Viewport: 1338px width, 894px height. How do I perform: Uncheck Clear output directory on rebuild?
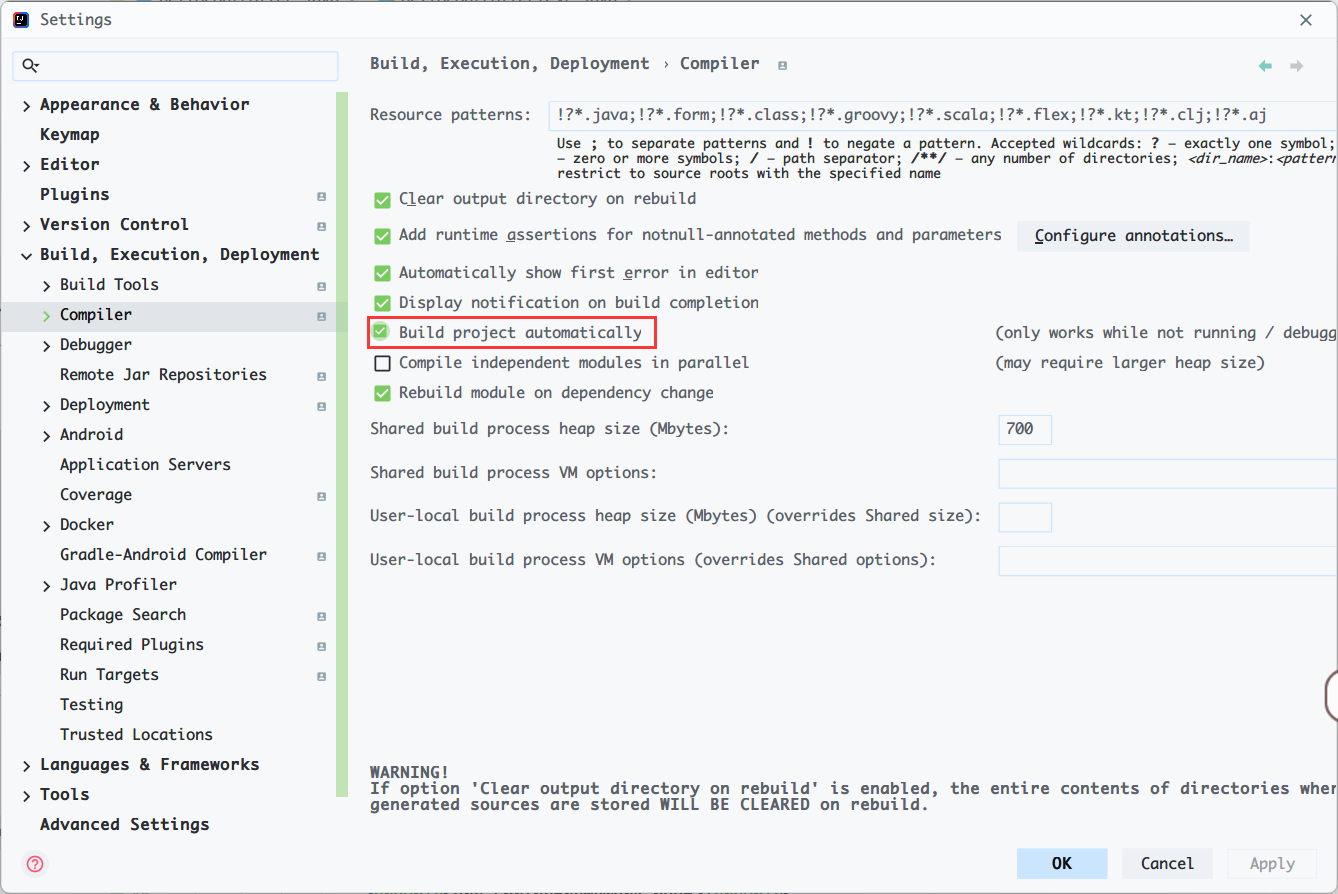click(382, 199)
